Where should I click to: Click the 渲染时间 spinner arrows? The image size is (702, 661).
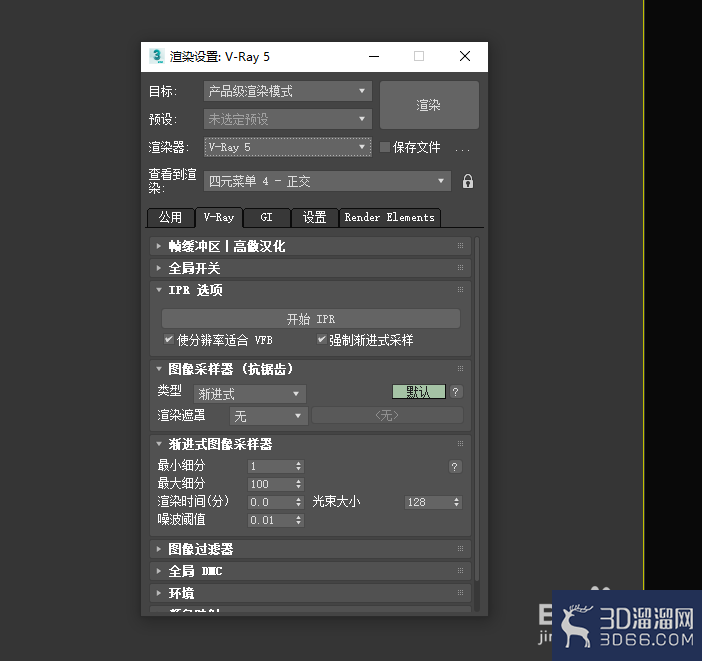pos(299,502)
